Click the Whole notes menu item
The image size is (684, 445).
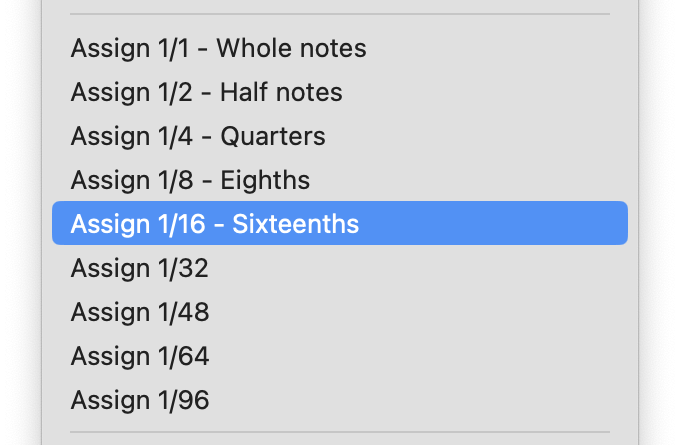[x=218, y=48]
